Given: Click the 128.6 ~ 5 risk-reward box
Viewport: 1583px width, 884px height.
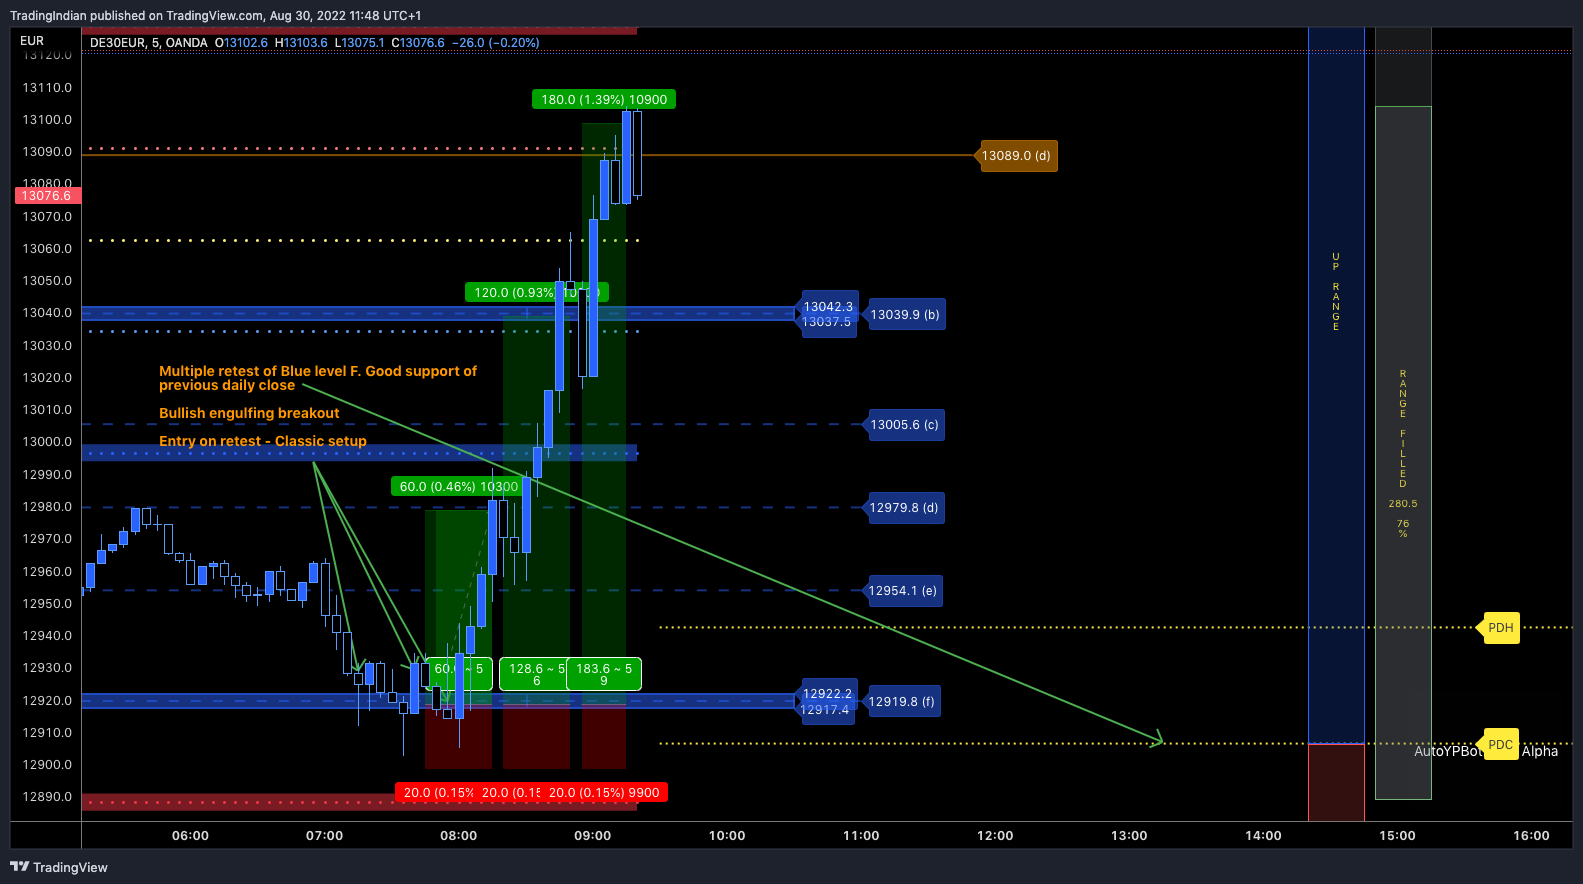Looking at the screenshot, I should coord(536,674).
